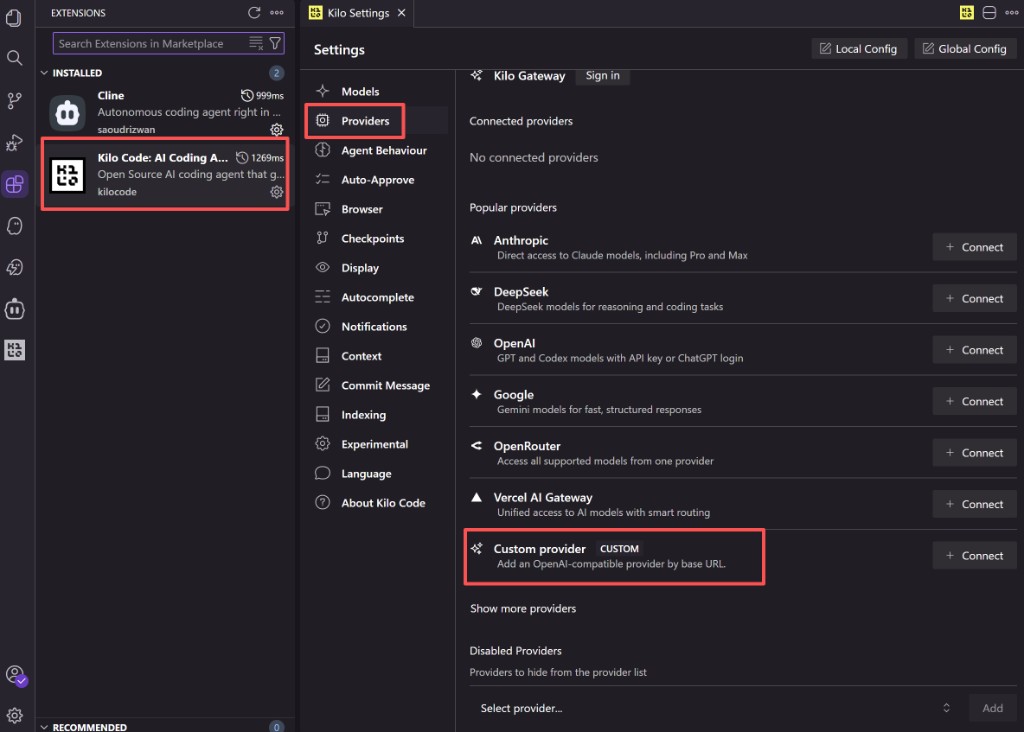Click the Cline extension logo thumbnail
1024x732 pixels.
click(67, 114)
